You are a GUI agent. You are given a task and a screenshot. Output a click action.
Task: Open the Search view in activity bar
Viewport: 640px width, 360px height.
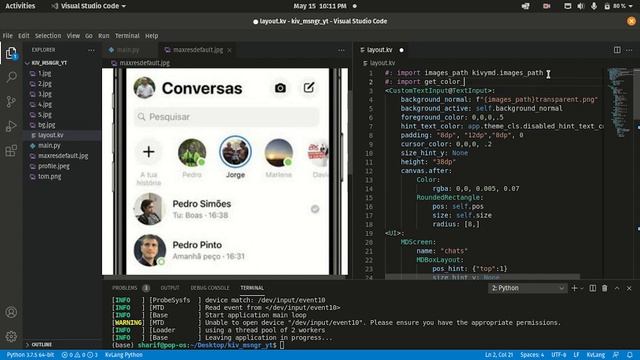[x=11, y=77]
